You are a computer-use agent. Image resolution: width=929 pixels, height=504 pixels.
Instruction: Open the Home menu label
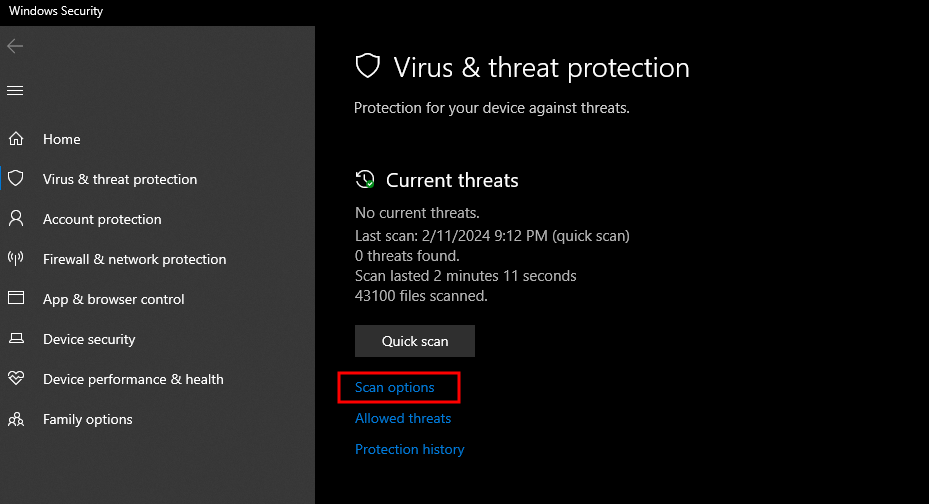62,139
